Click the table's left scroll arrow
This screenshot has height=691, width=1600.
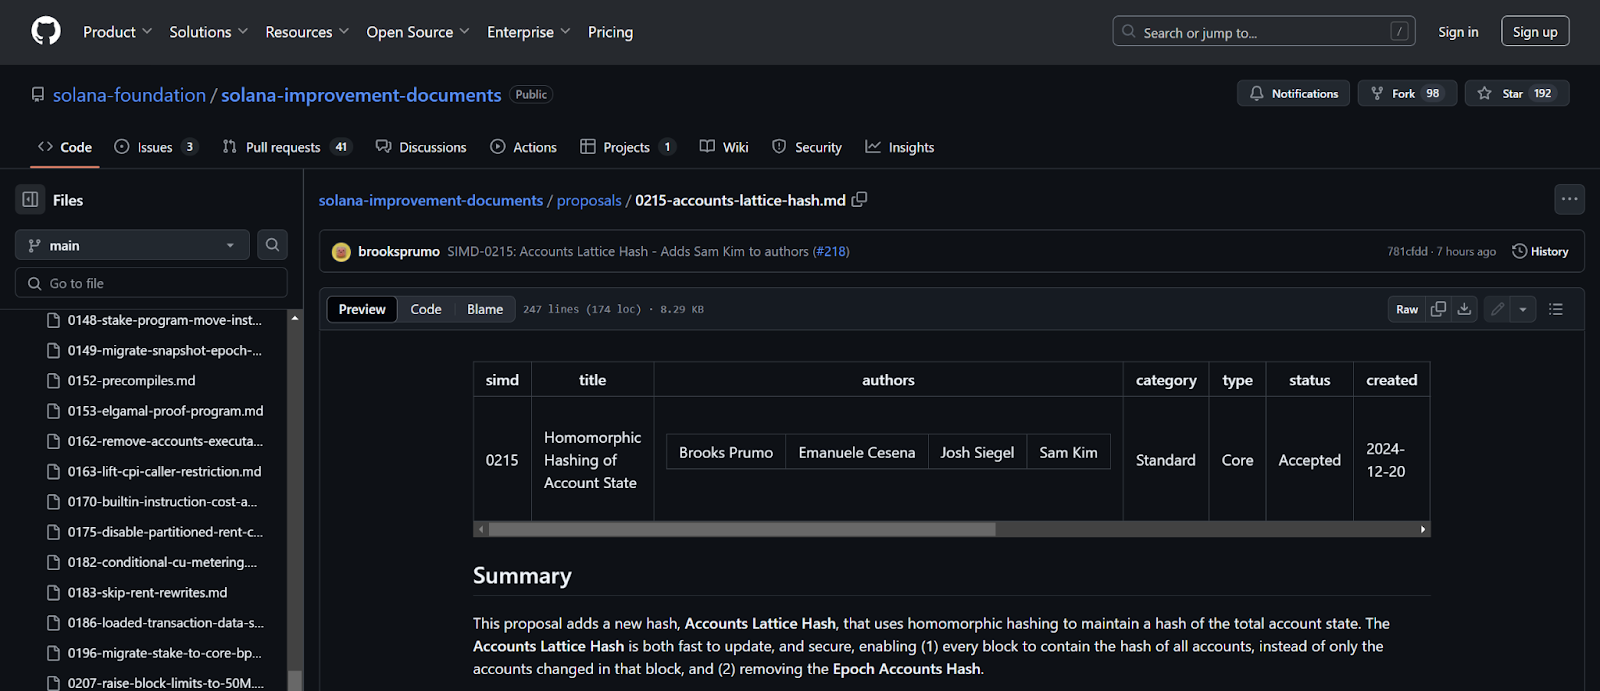(481, 529)
